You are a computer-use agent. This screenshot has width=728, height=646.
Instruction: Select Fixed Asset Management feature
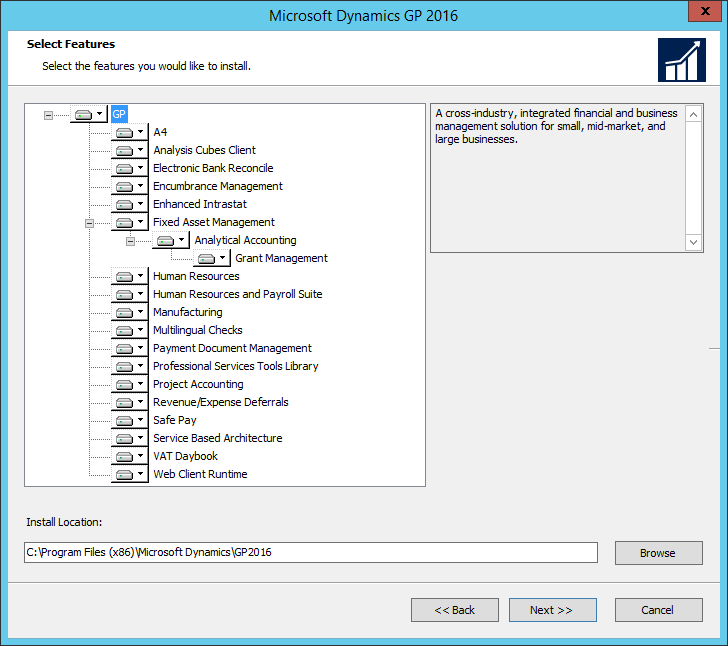click(x=214, y=222)
